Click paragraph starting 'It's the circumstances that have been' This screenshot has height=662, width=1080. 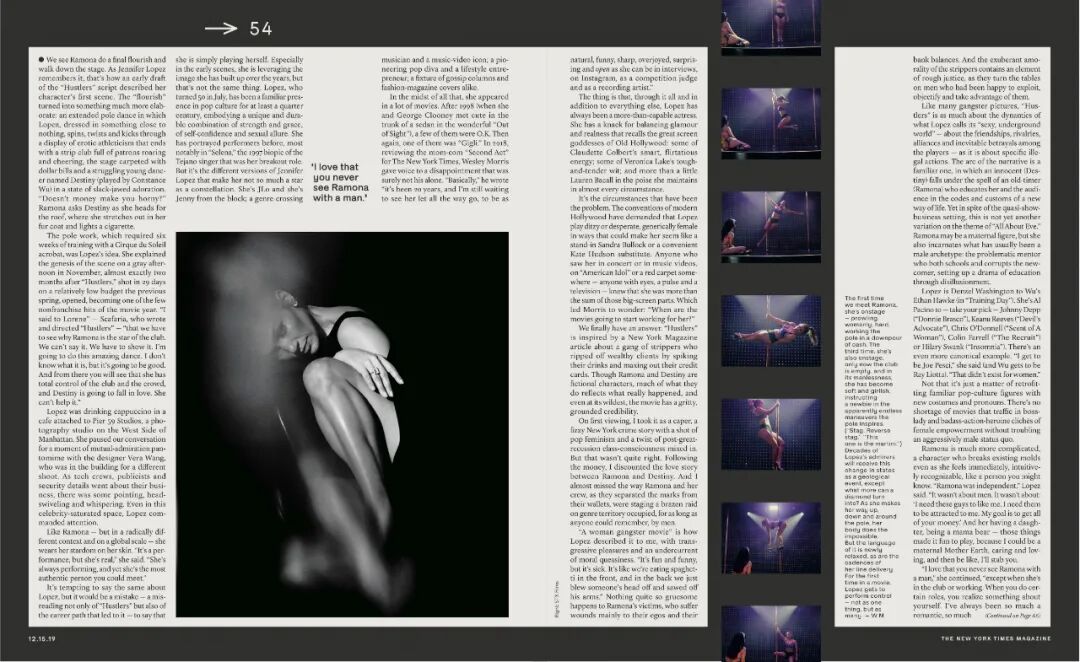coord(634,259)
